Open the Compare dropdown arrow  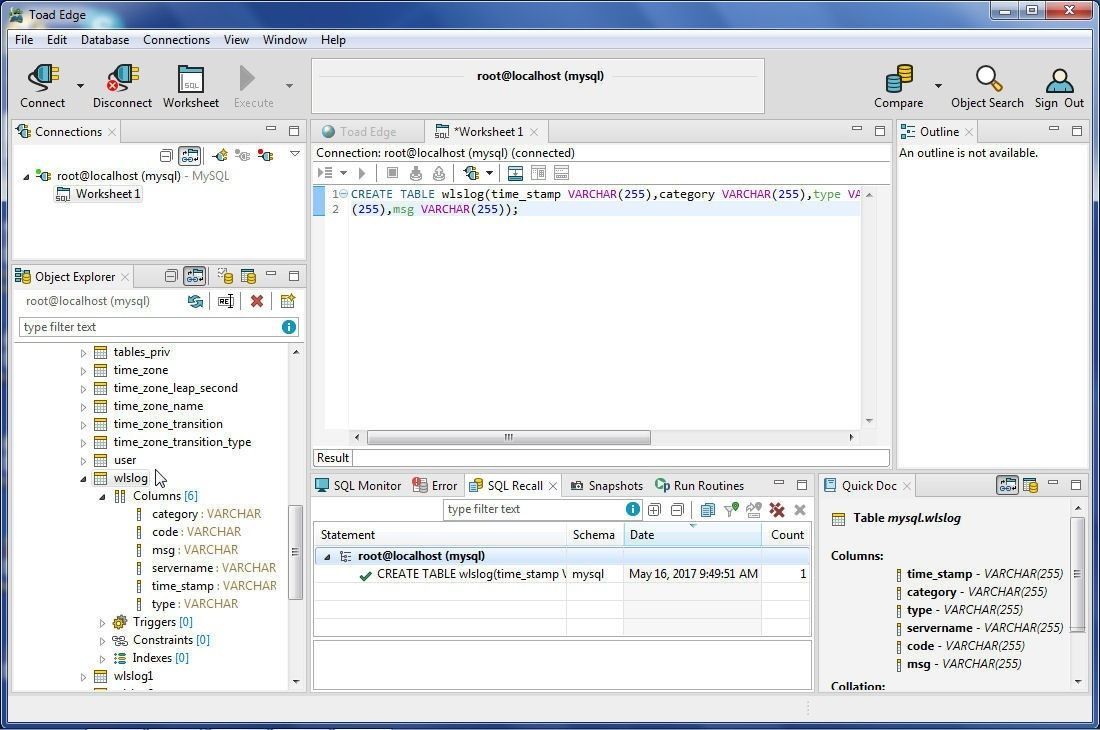click(x=938, y=86)
